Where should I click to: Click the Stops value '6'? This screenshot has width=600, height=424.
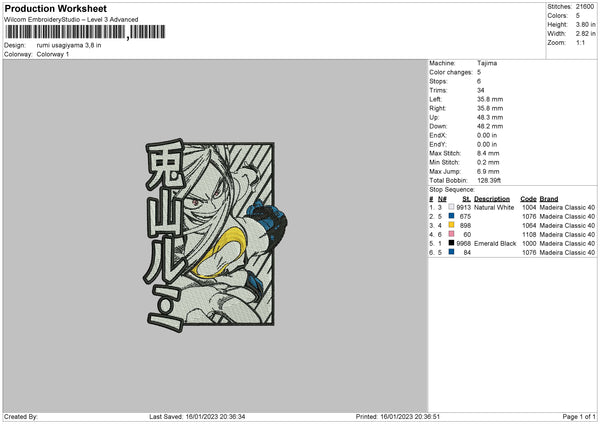(x=479, y=81)
